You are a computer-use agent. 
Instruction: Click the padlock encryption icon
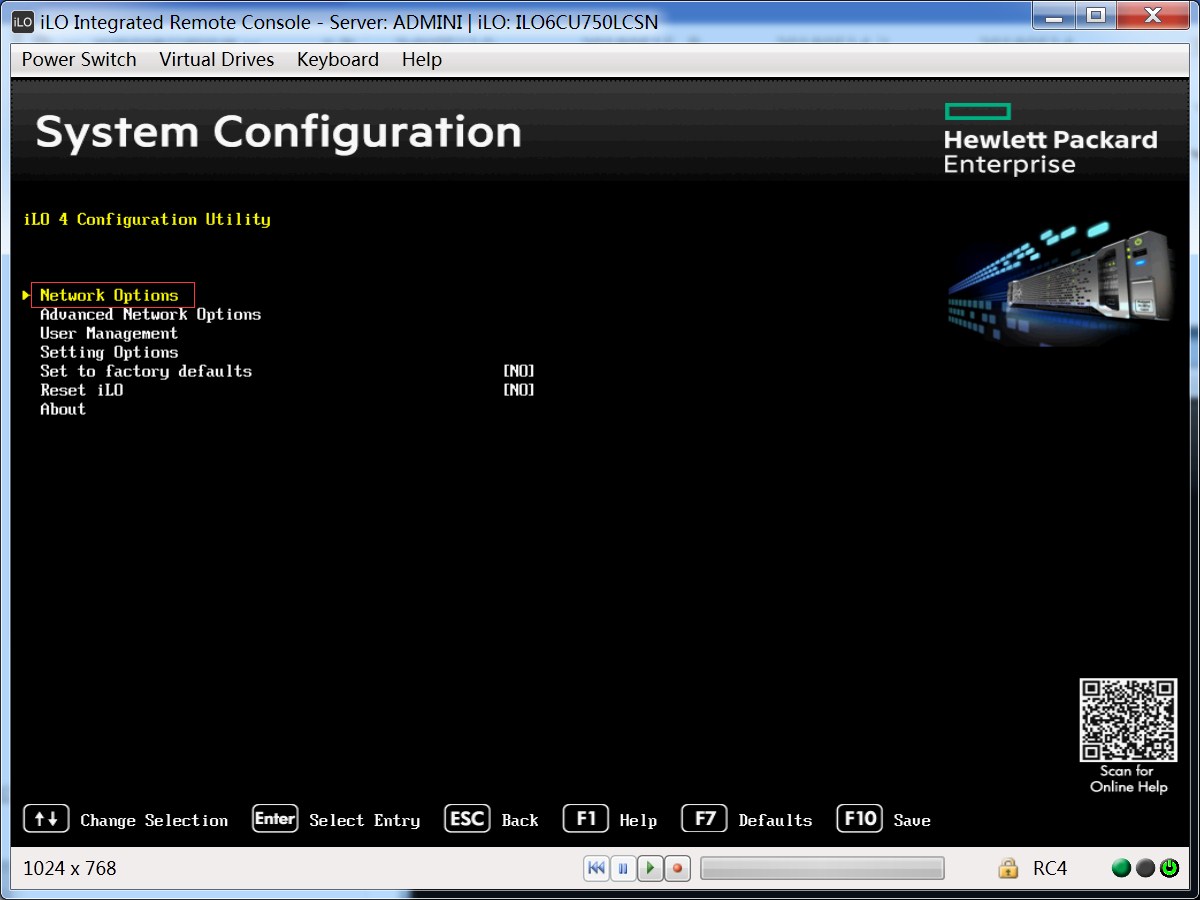[1008, 868]
